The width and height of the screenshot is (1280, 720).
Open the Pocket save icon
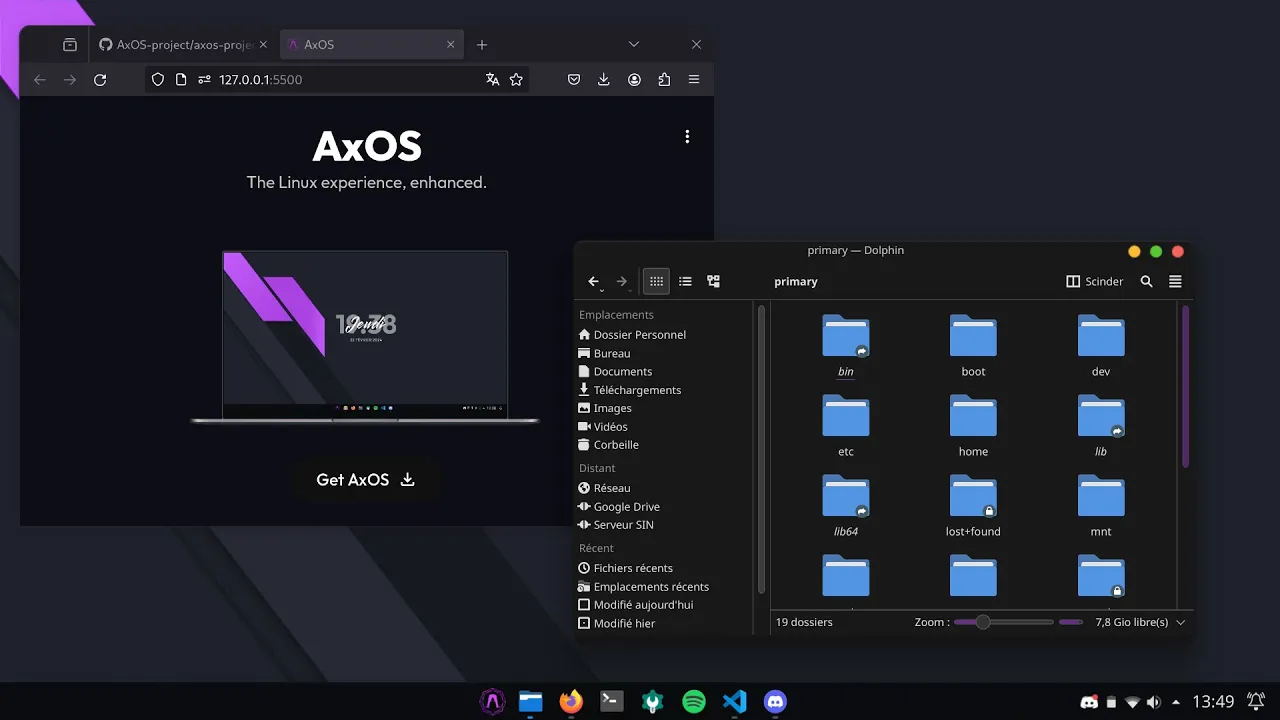tap(574, 80)
